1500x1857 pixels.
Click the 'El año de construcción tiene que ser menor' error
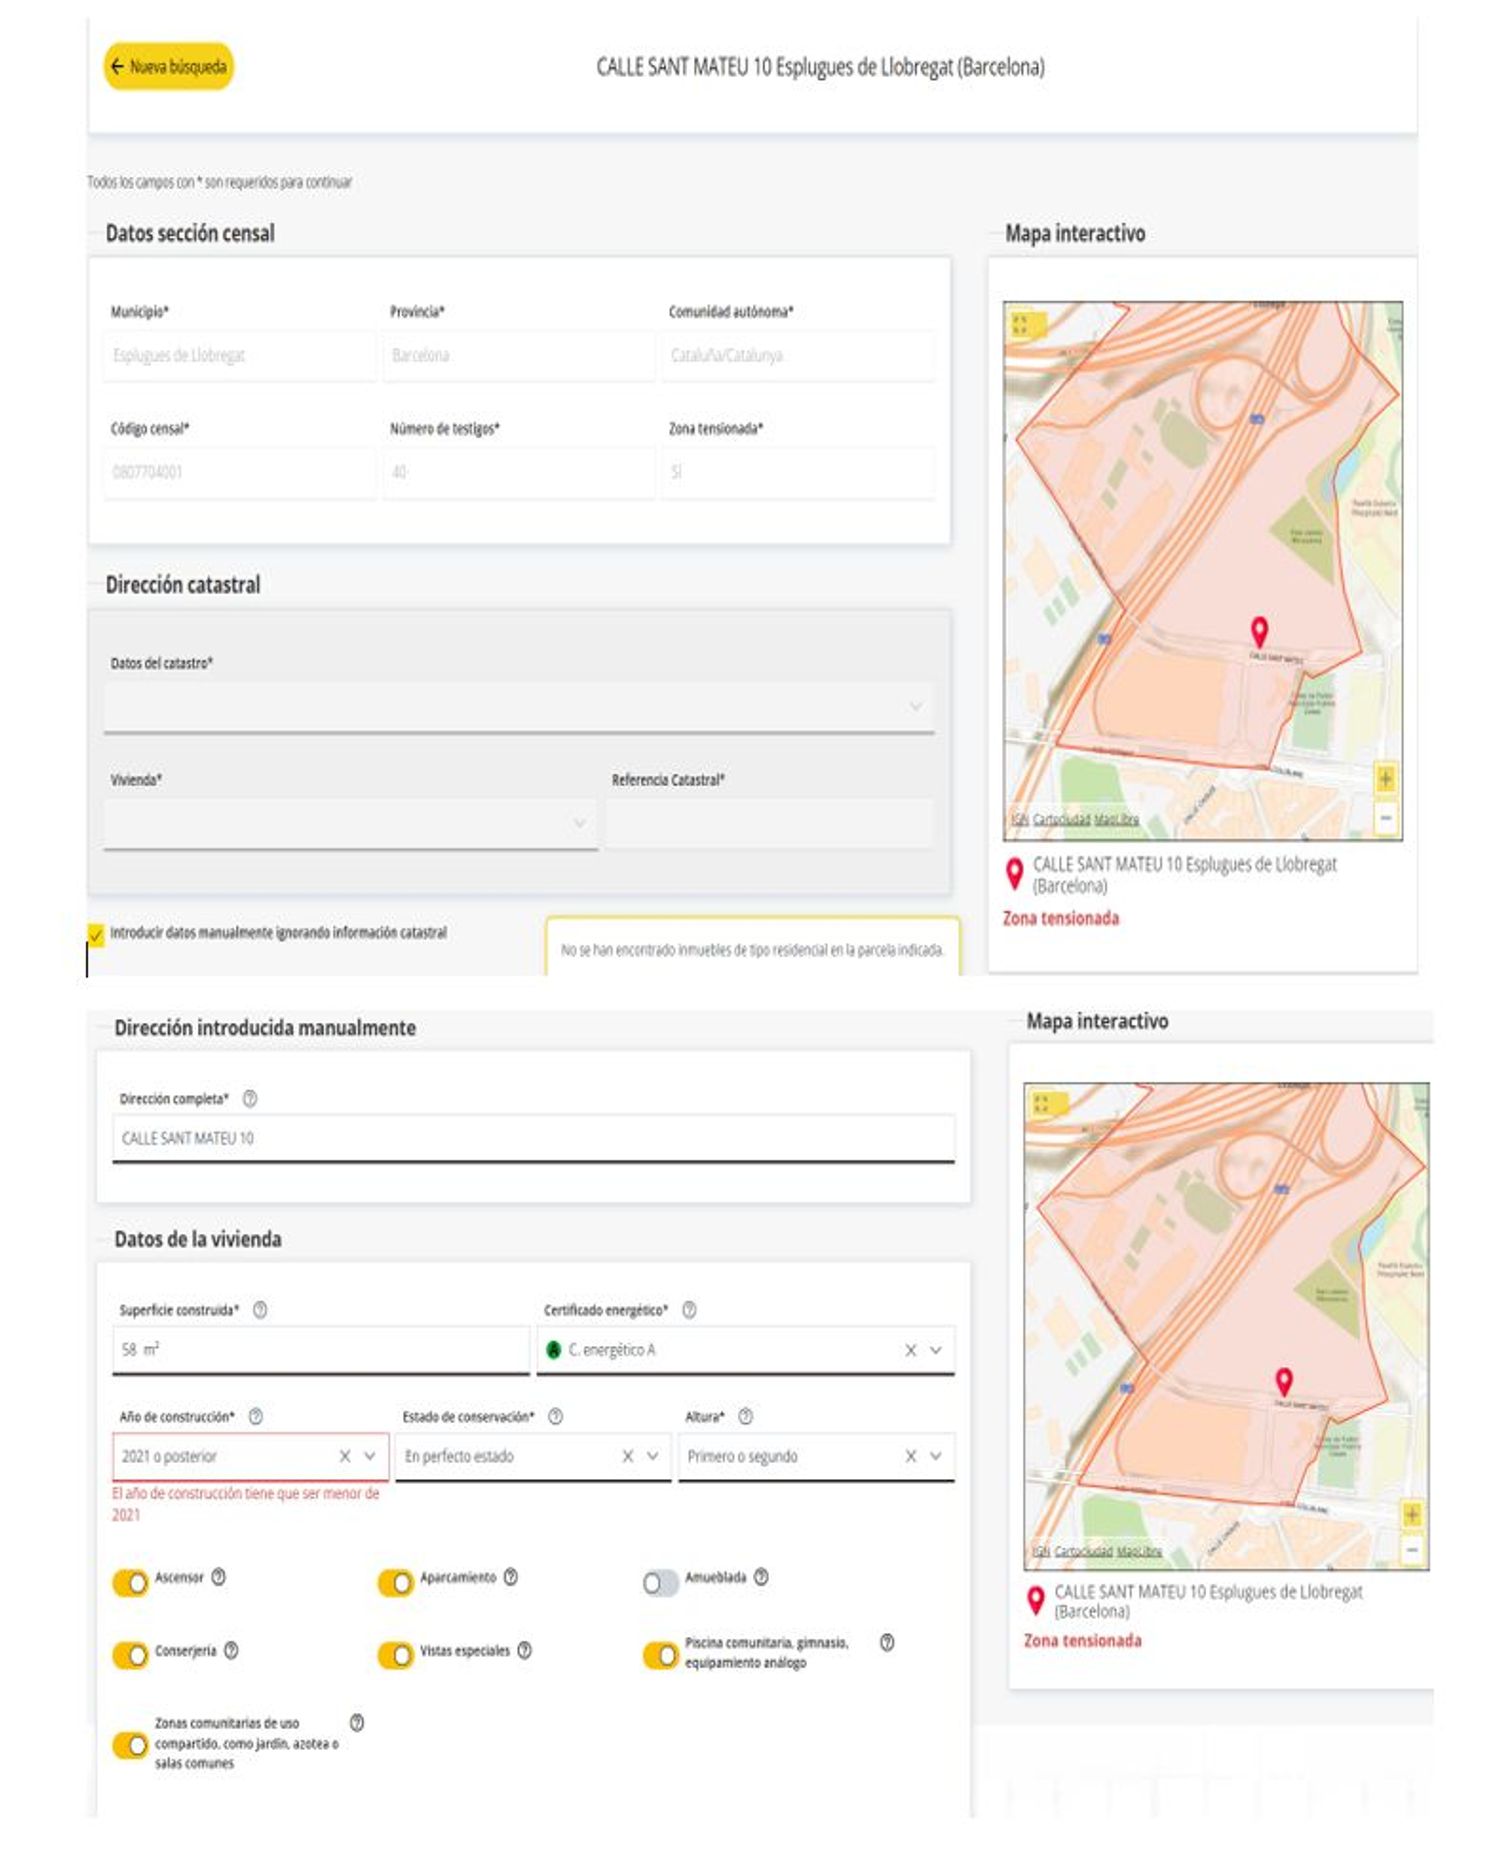point(246,1504)
